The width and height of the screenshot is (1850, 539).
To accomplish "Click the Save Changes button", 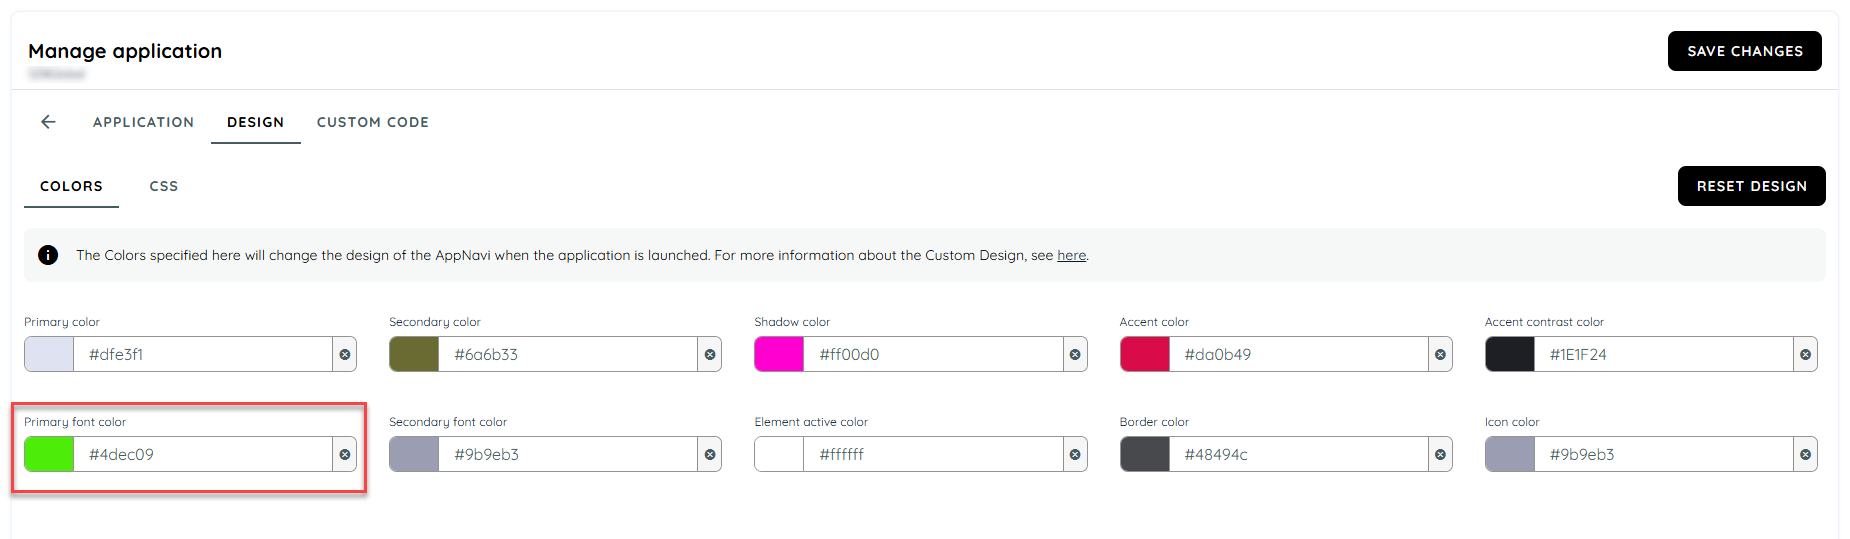I will (1744, 51).
